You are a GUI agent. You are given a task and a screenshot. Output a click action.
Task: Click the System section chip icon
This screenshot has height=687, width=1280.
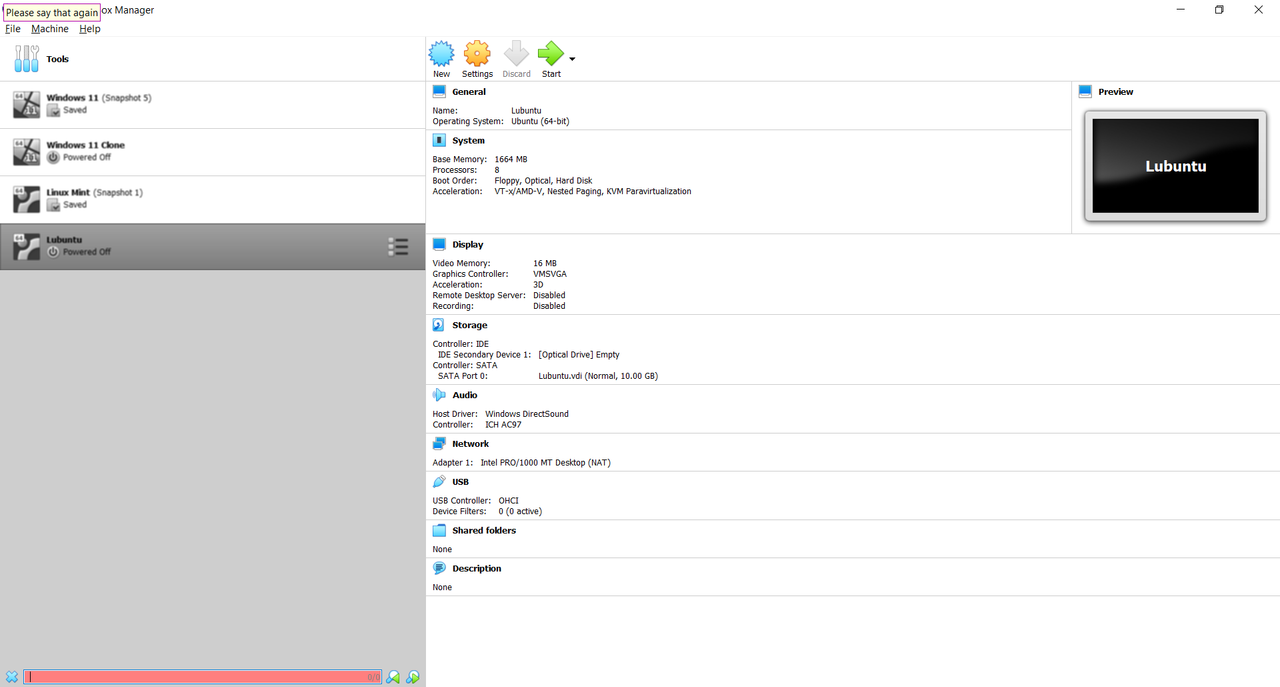pyautogui.click(x=439, y=140)
